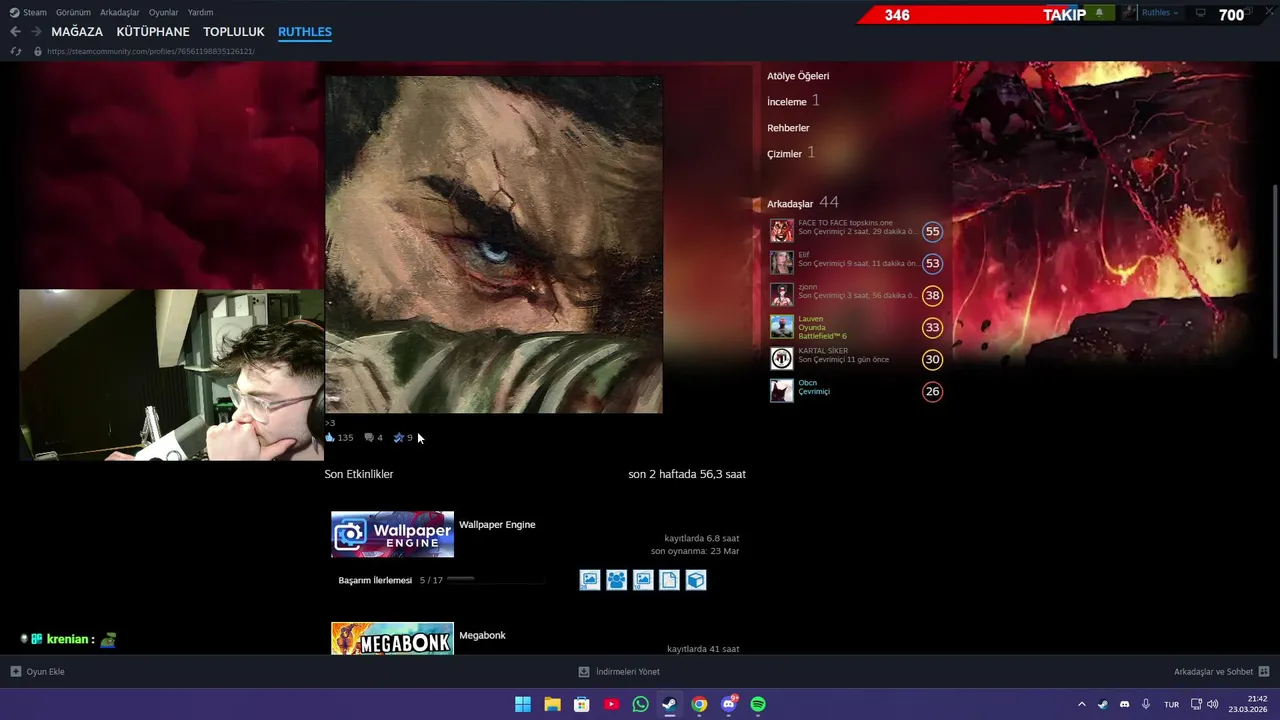Click the page vertical scrollbar
Screen dimensions: 1280x720
pyautogui.click(x=1274, y=270)
